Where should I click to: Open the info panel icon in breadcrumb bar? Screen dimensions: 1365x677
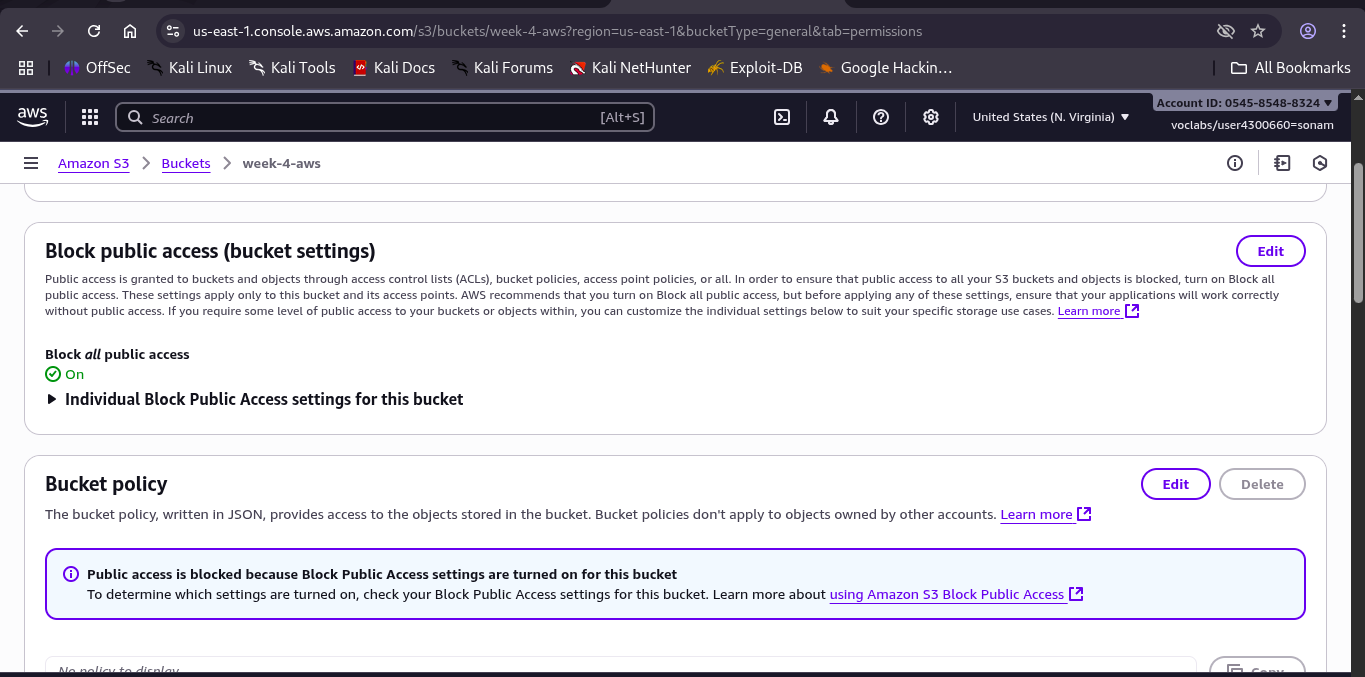1235,163
